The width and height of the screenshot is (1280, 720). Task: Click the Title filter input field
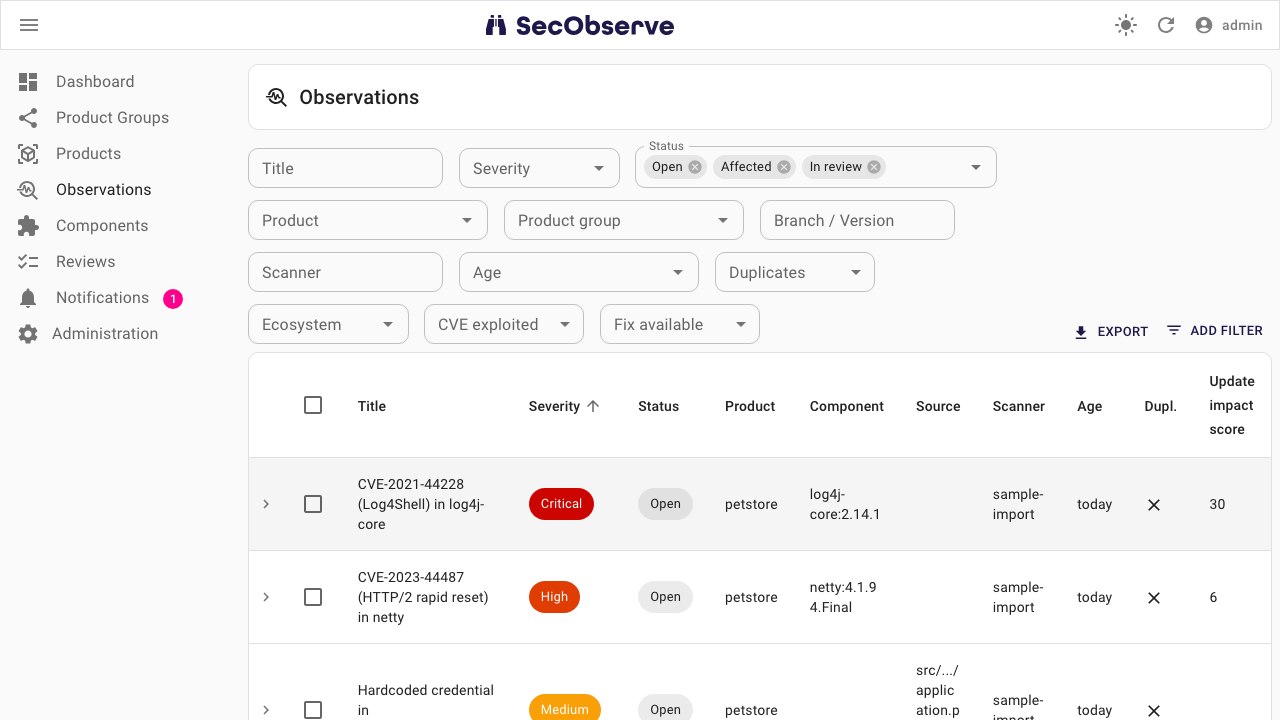345,168
